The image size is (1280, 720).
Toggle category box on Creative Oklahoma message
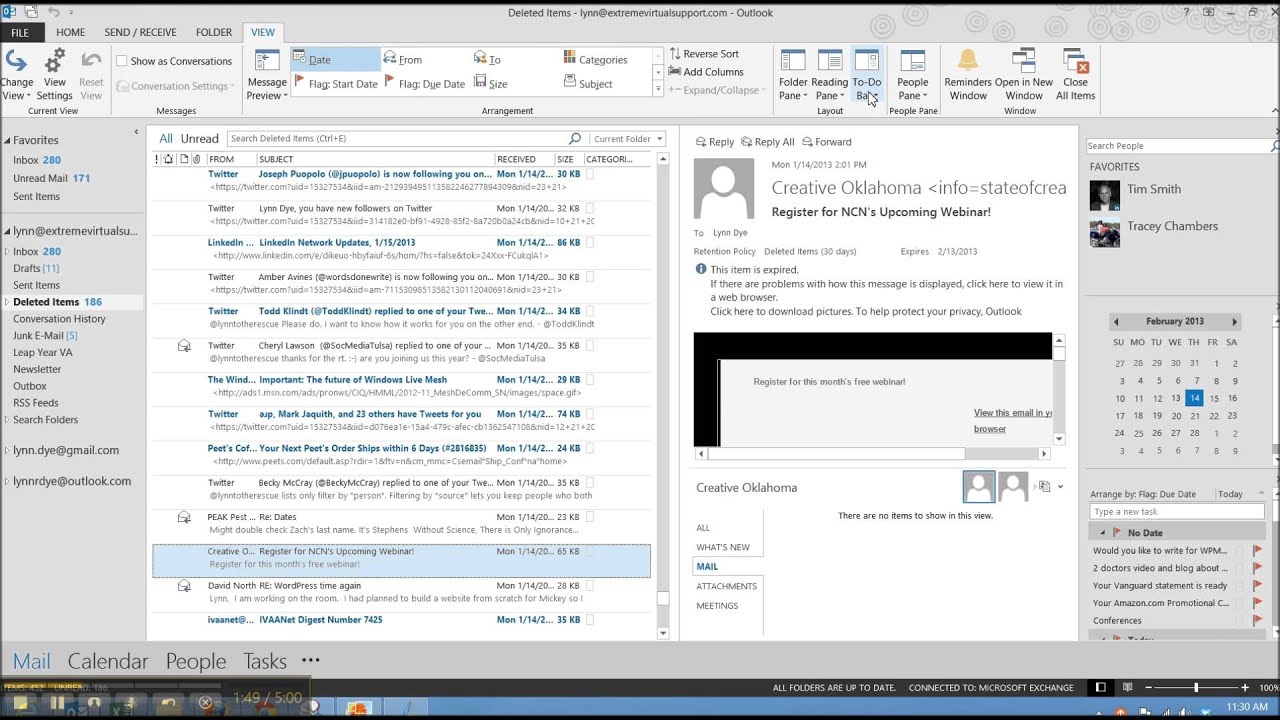(x=590, y=551)
